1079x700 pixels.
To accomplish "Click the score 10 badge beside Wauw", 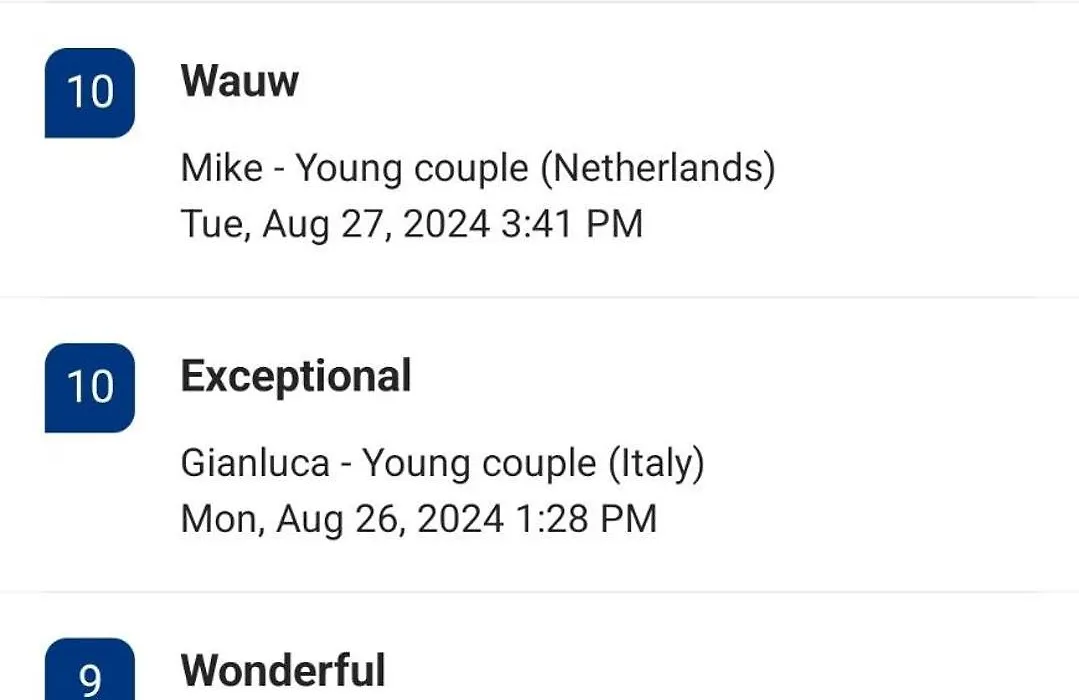I will (x=89, y=93).
